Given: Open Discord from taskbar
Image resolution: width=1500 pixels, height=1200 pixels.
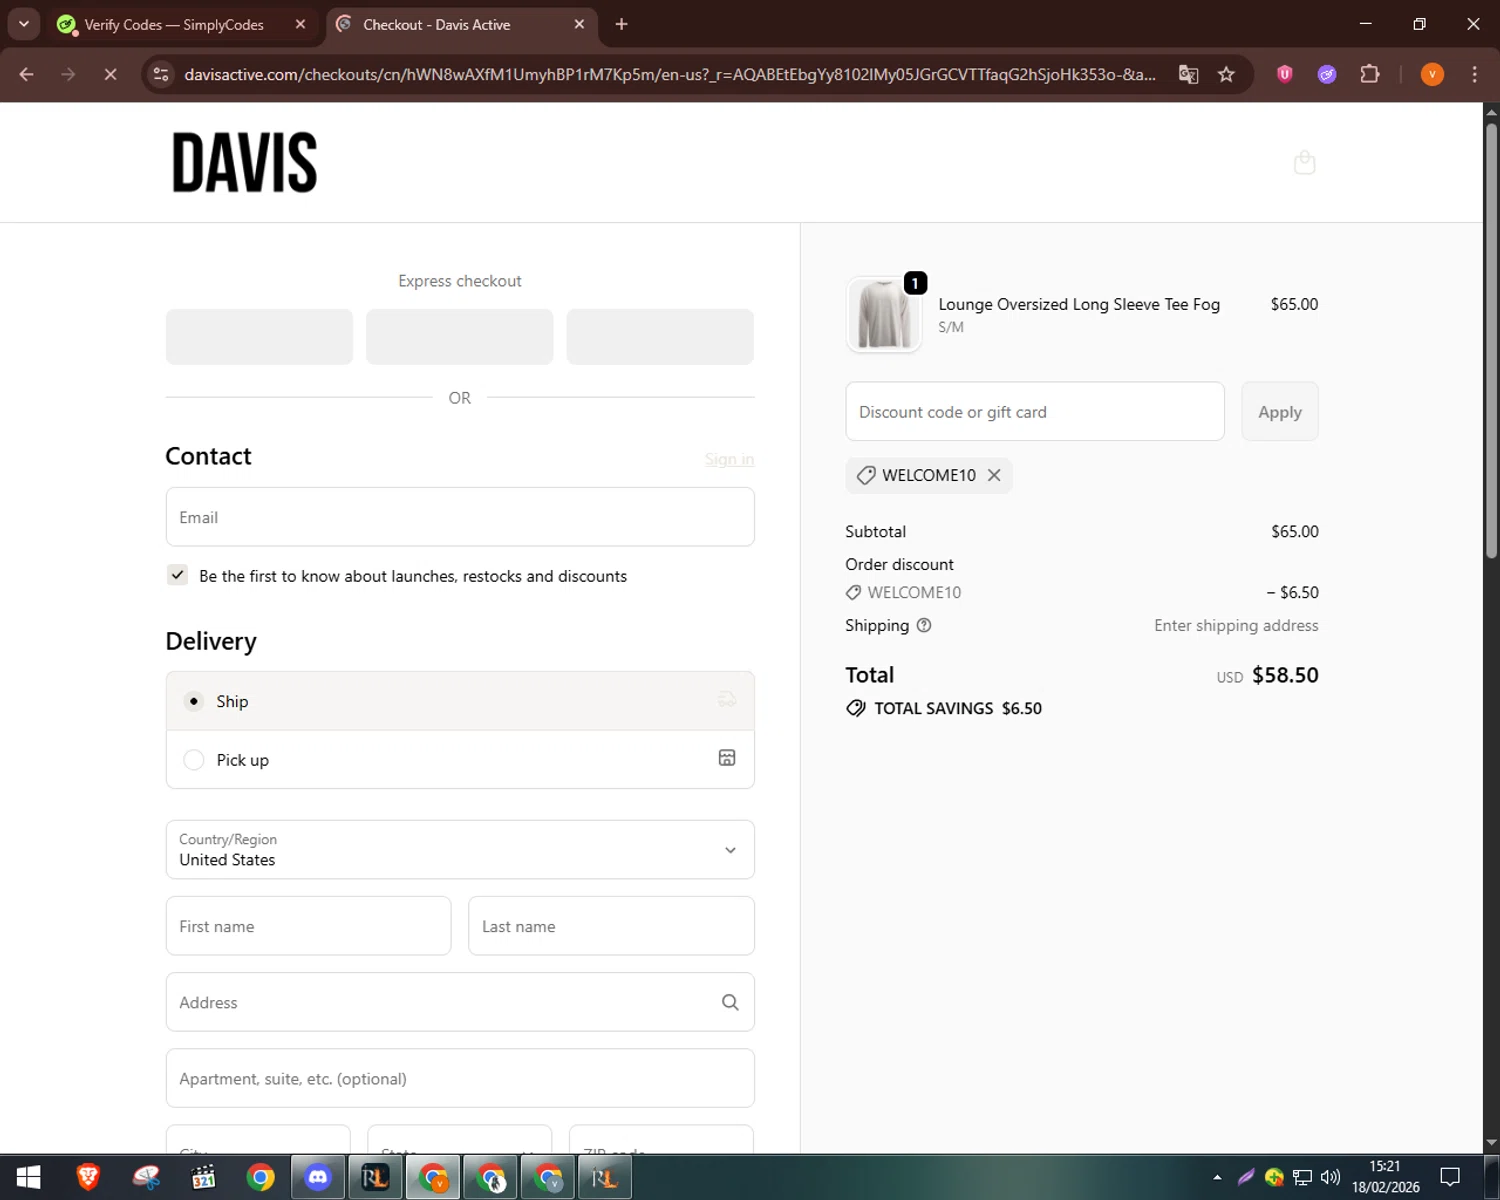Looking at the screenshot, I should tap(318, 1177).
